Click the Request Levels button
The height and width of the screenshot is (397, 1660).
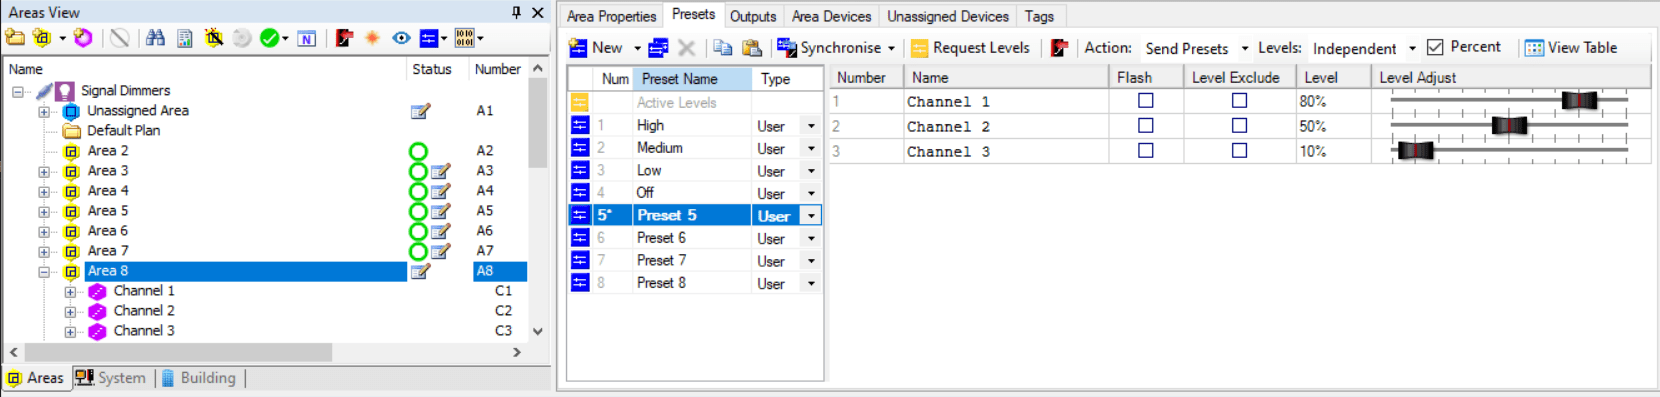(x=970, y=47)
